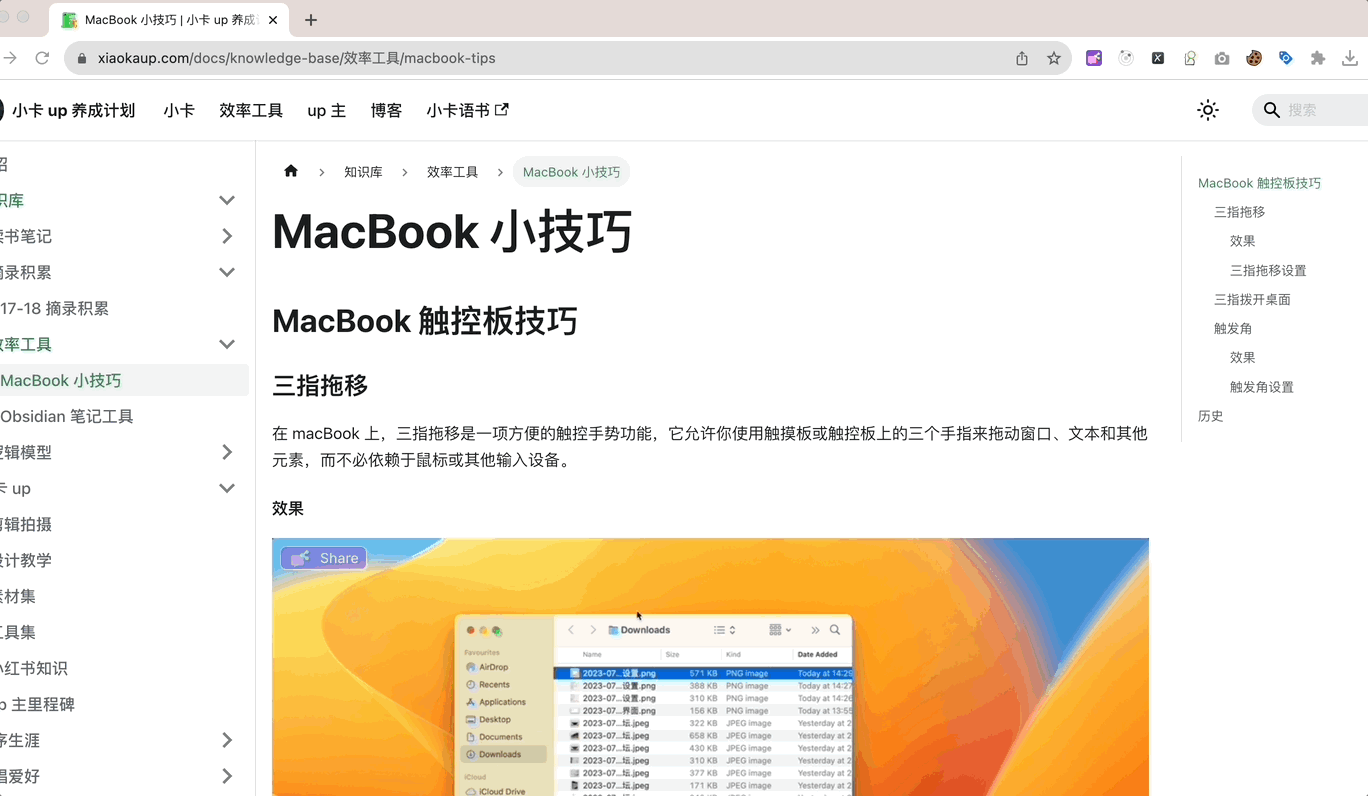Image resolution: width=1368 pixels, height=796 pixels.
Task: Expand the 爱好 category chevron
Action: [227, 776]
